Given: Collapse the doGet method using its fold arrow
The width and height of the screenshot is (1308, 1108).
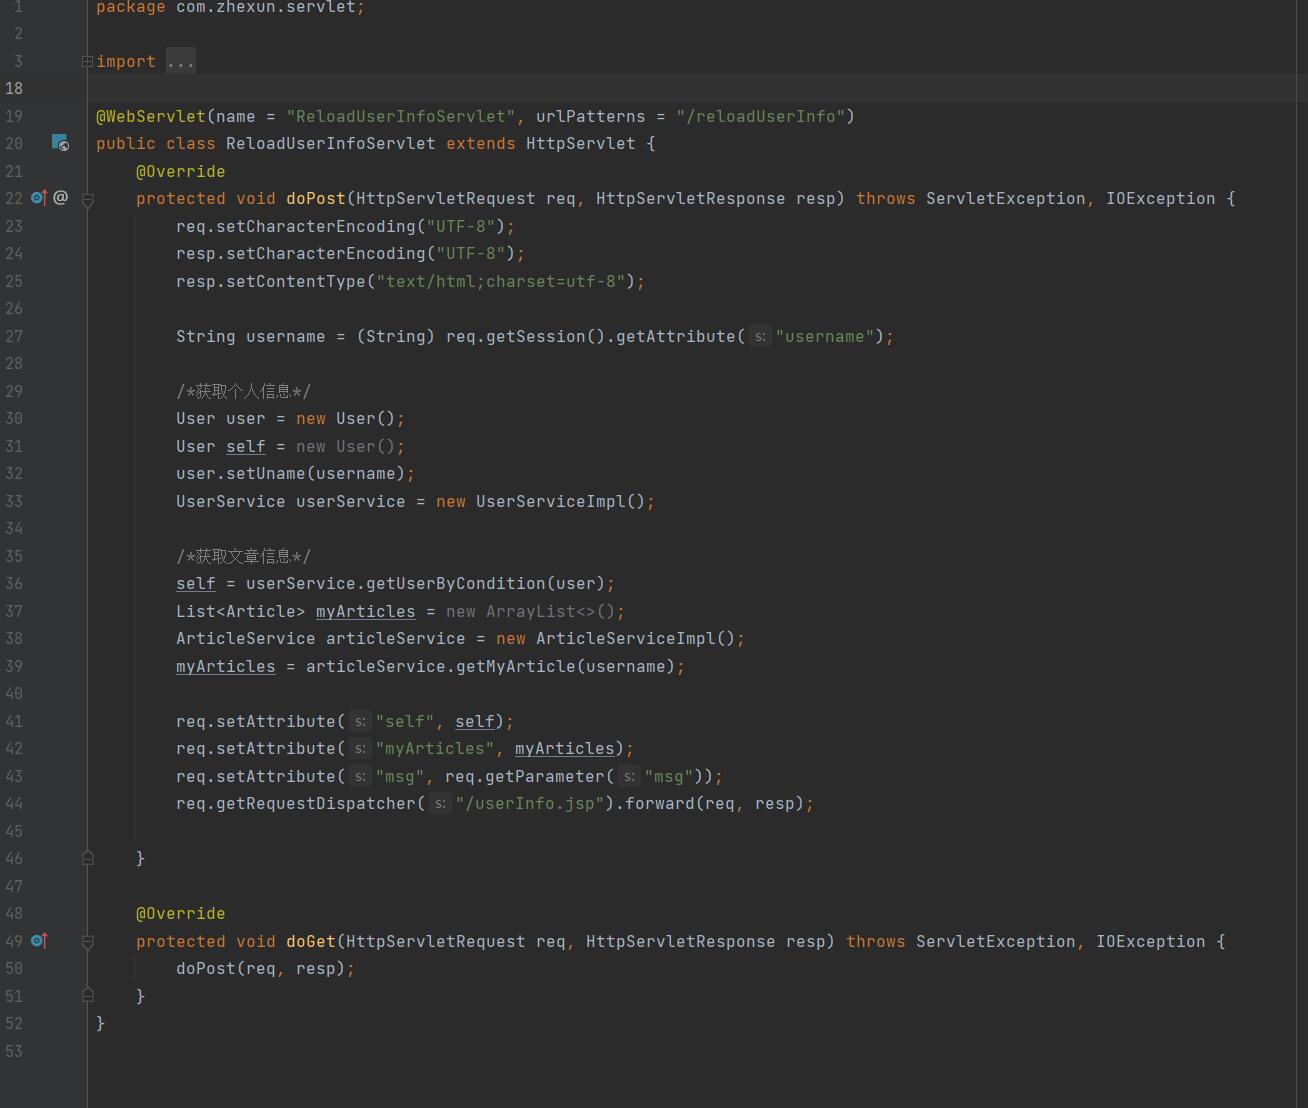Looking at the screenshot, I should click(87, 943).
